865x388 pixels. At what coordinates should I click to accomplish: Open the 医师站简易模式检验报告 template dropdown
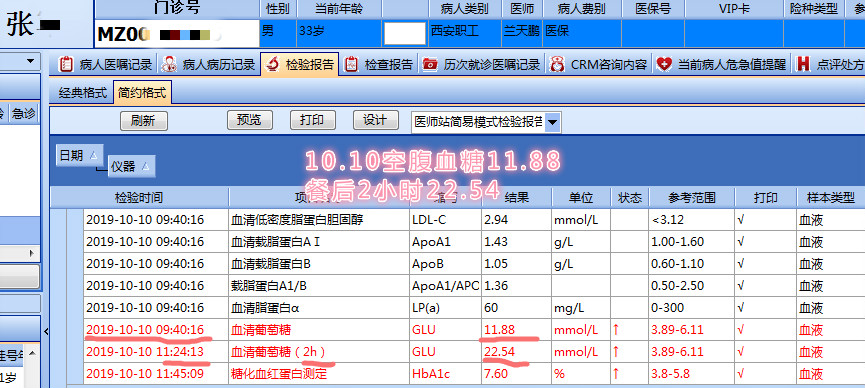coord(553,122)
